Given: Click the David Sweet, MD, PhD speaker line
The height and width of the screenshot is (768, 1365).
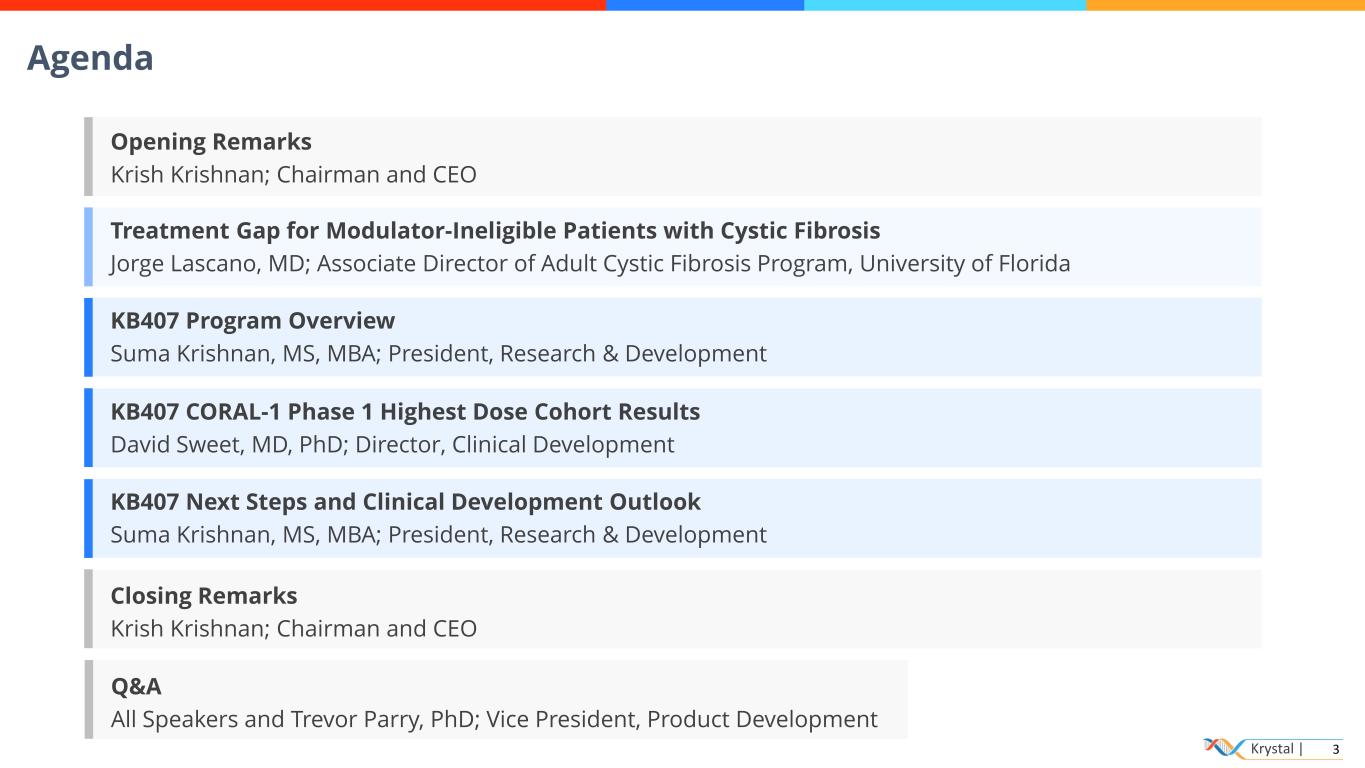Looking at the screenshot, I should (392, 445).
